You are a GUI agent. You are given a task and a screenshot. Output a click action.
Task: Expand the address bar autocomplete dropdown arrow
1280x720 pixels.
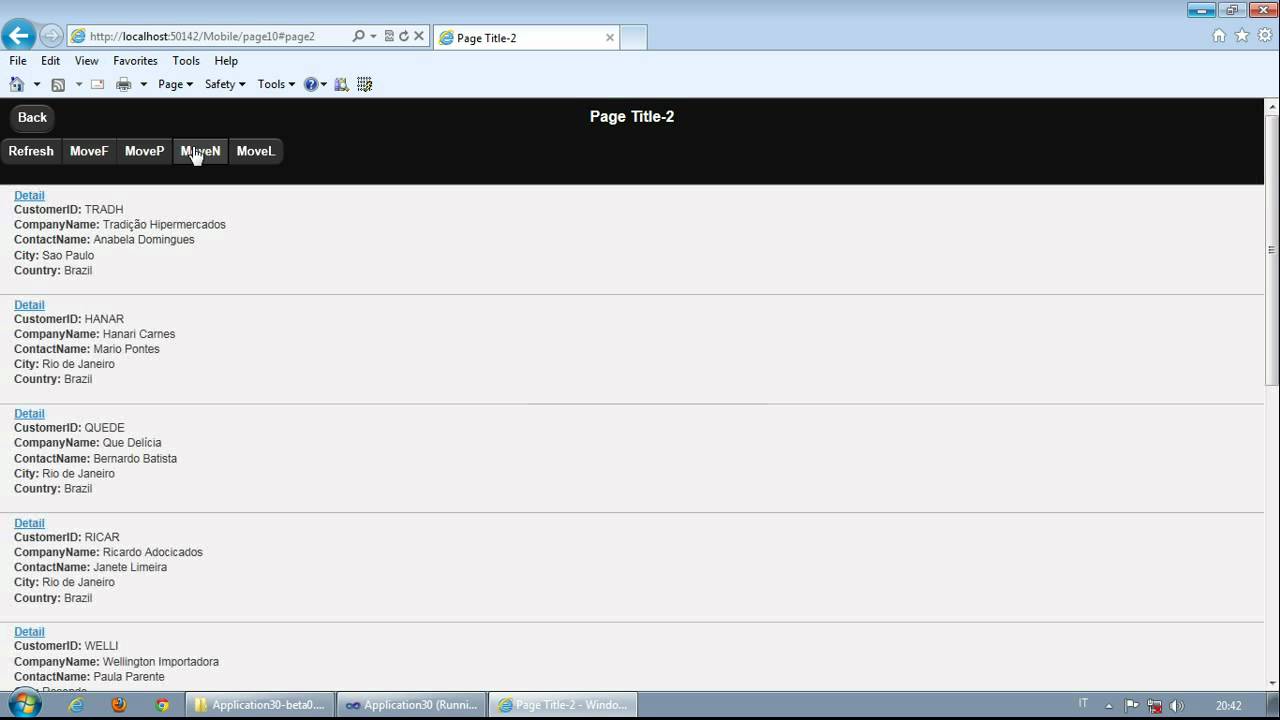pyautogui.click(x=374, y=36)
